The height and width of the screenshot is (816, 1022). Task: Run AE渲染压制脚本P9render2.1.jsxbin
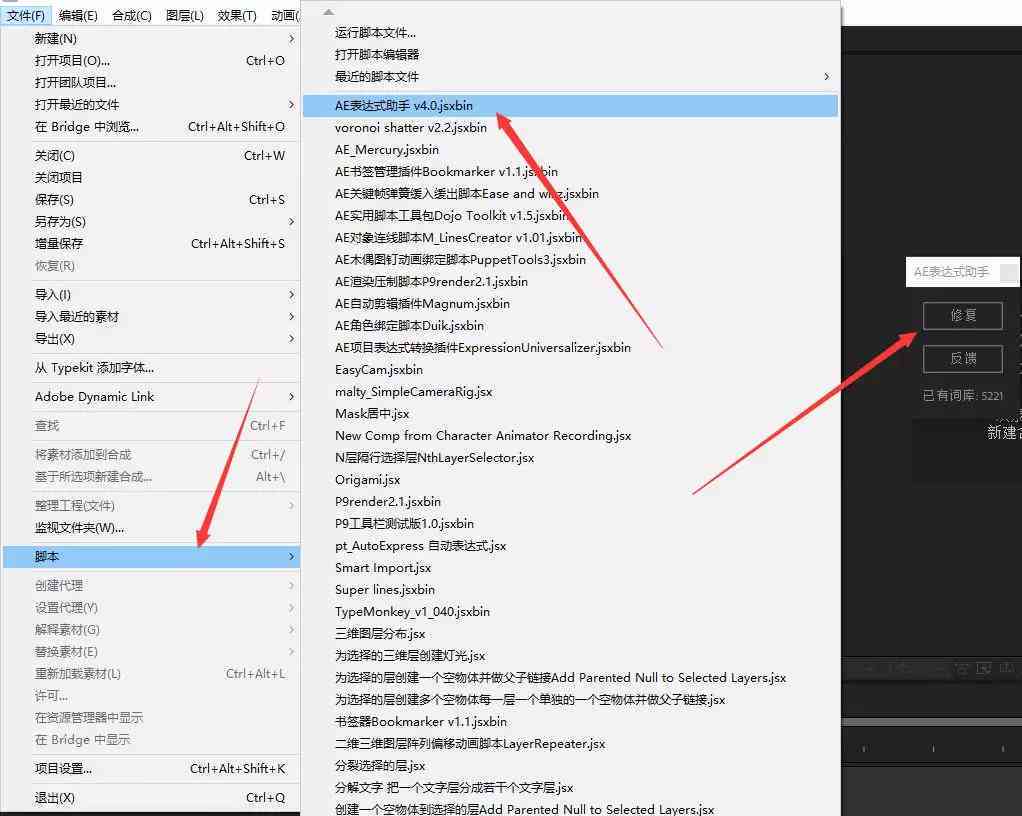pyautogui.click(x=570, y=282)
